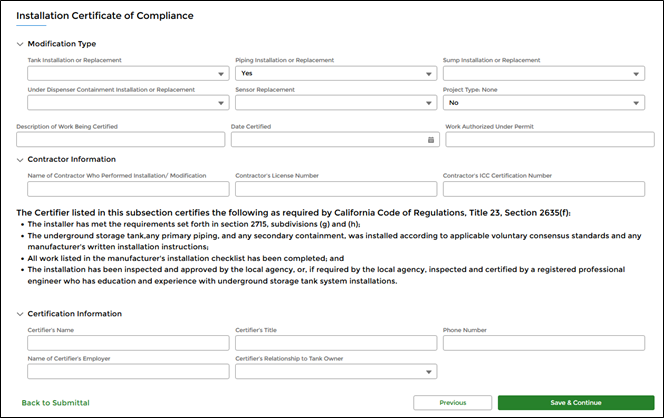This screenshot has height=418, width=664.
Task: Go to the Previous page
Action: click(452, 402)
